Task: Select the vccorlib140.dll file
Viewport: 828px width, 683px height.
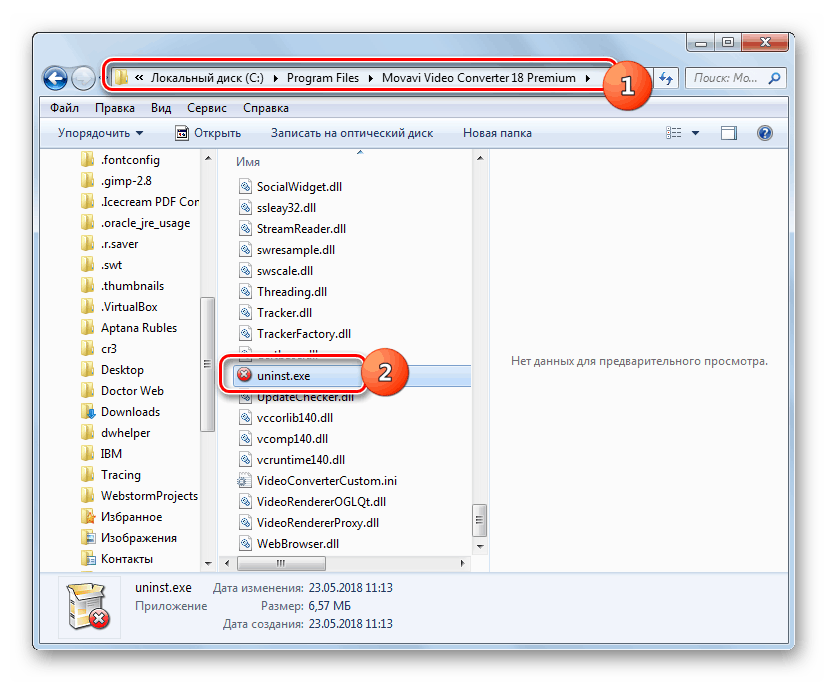Action: coord(295,418)
